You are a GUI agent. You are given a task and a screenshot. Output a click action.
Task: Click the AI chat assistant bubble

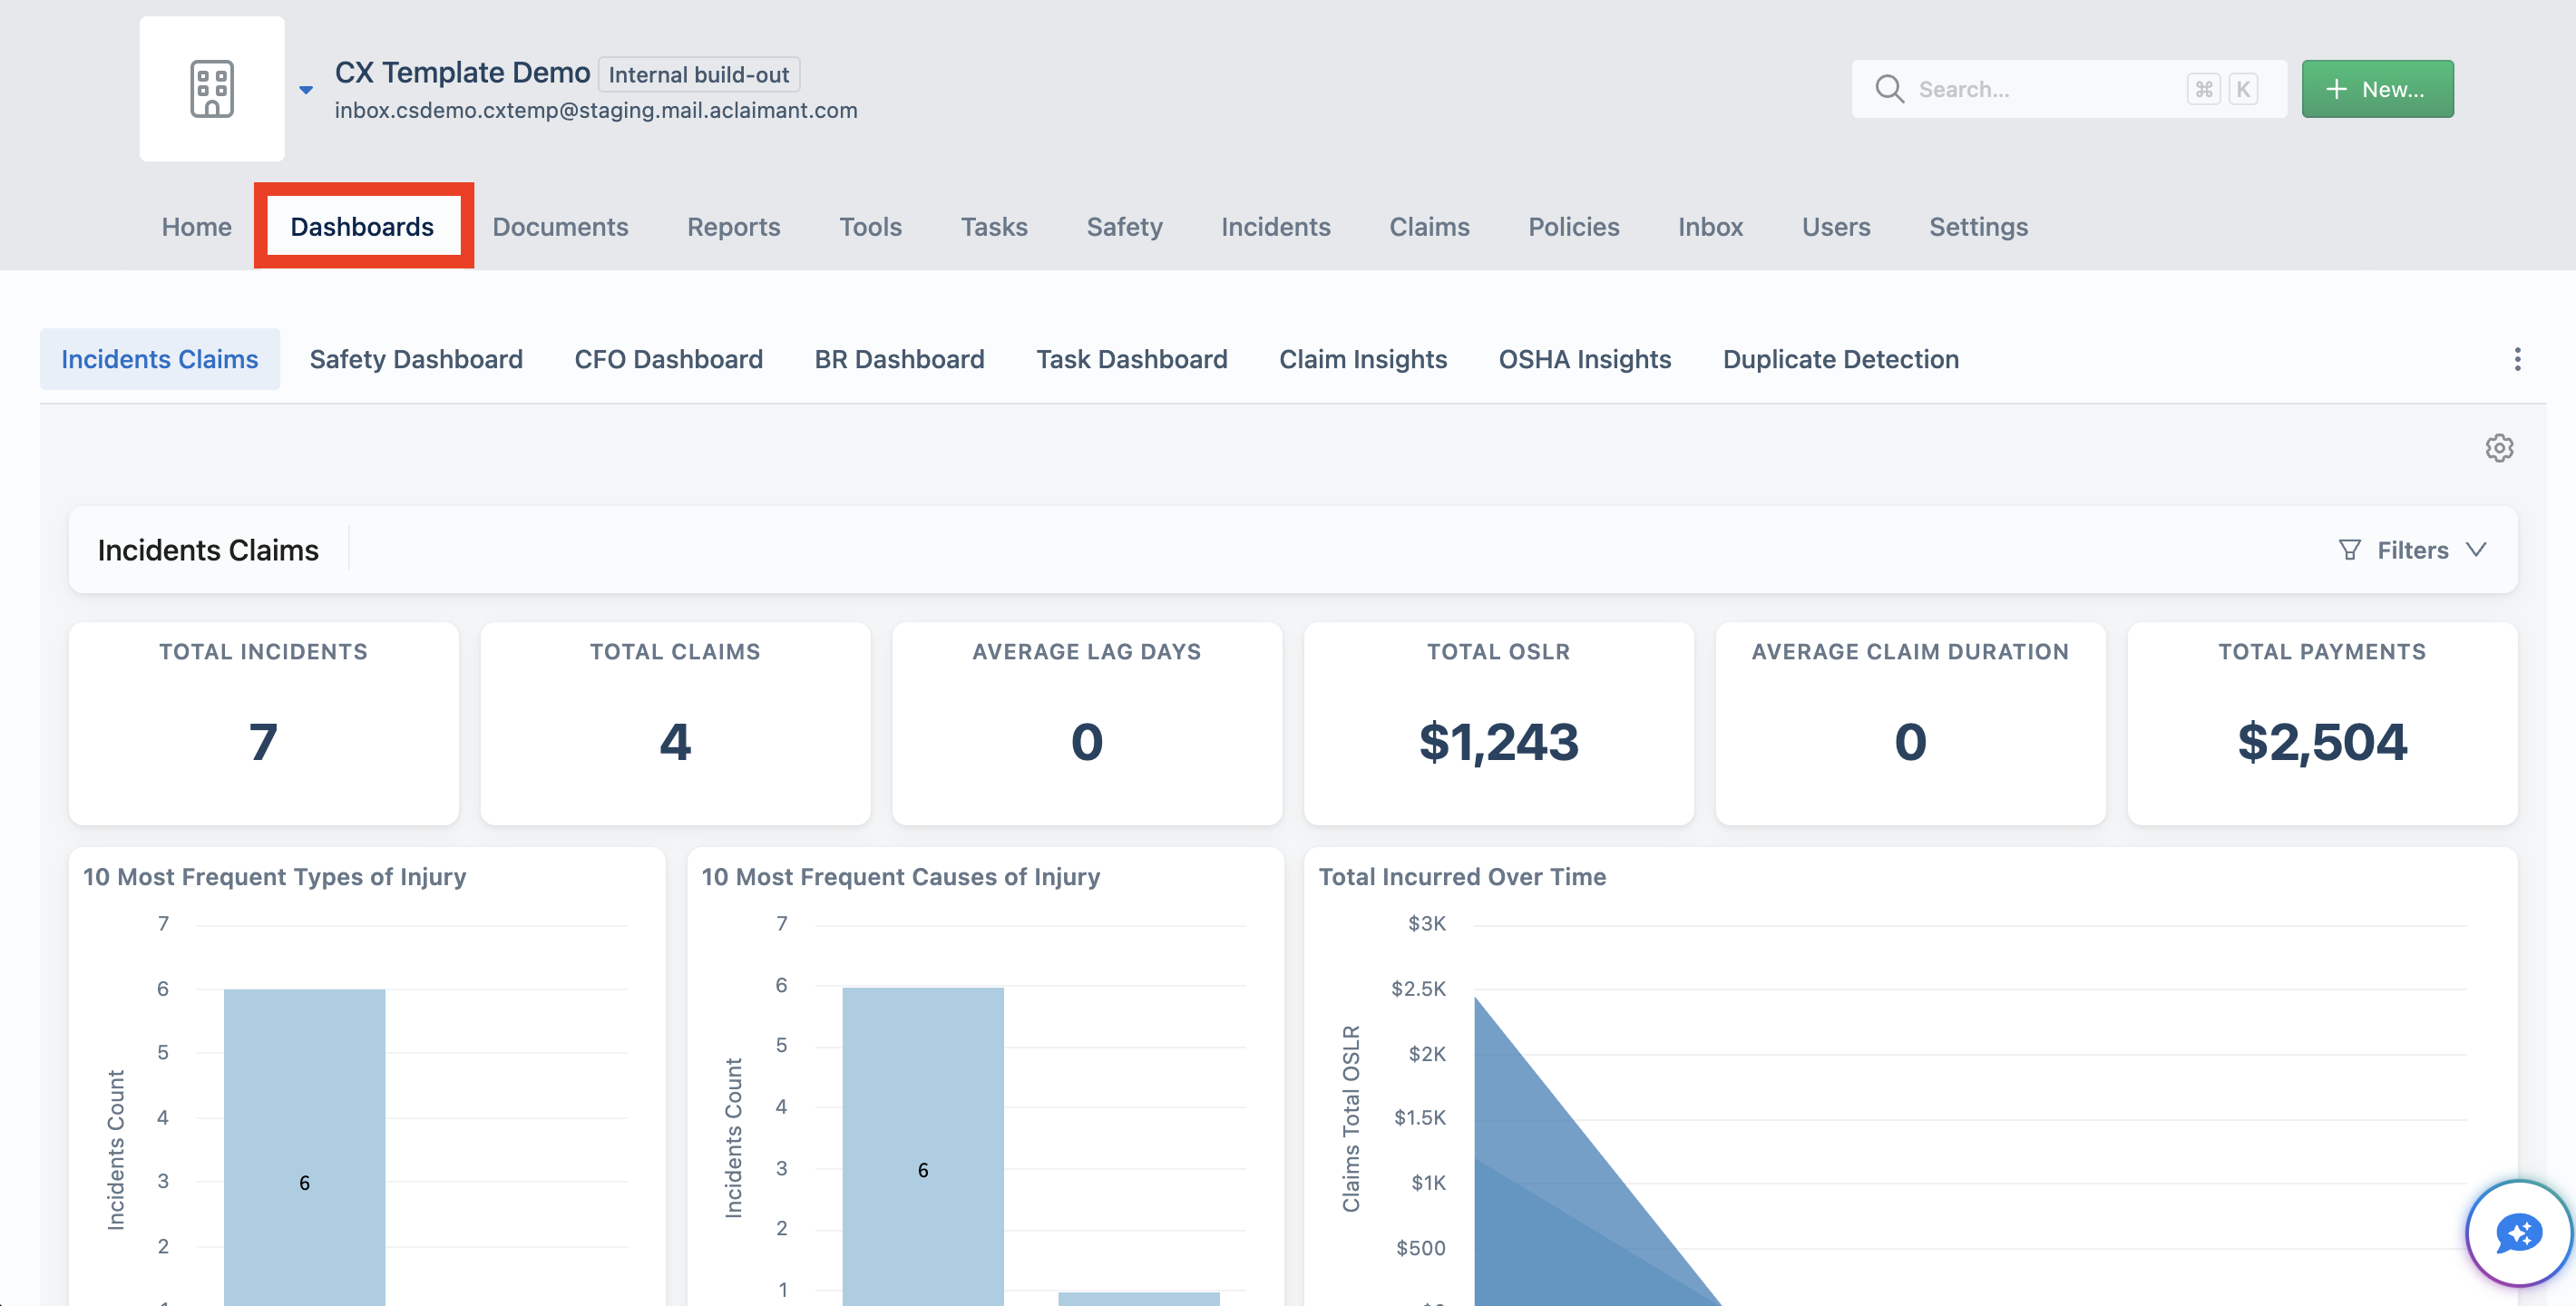(x=2518, y=1232)
